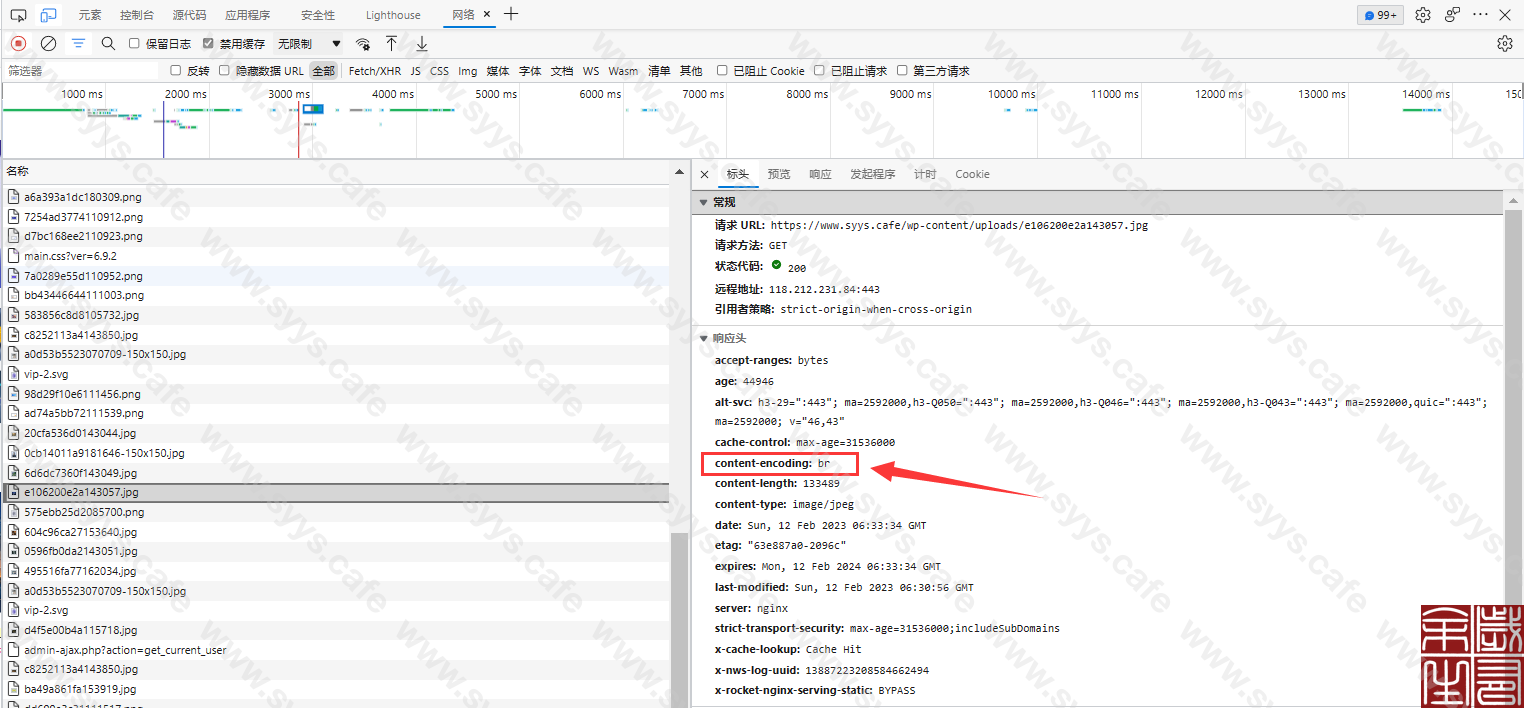Image resolution: width=1524 pixels, height=708 pixels.
Task: Open network conditions wifi icon
Action: [x=363, y=44]
